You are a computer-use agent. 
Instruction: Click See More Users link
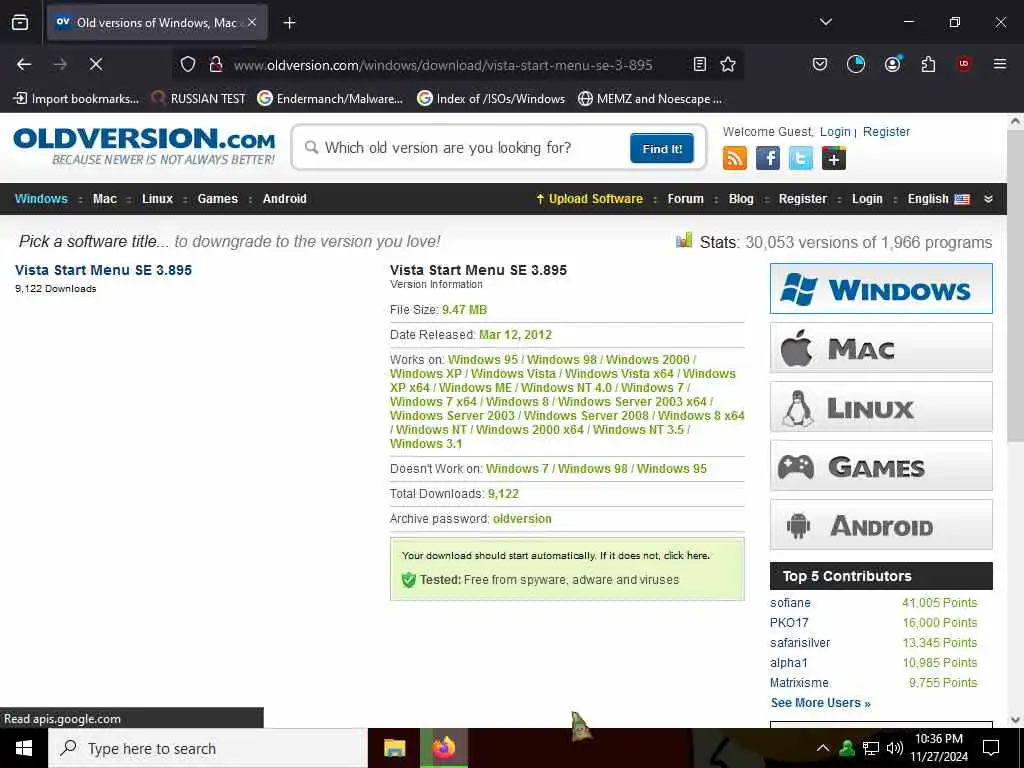pyautogui.click(x=820, y=703)
